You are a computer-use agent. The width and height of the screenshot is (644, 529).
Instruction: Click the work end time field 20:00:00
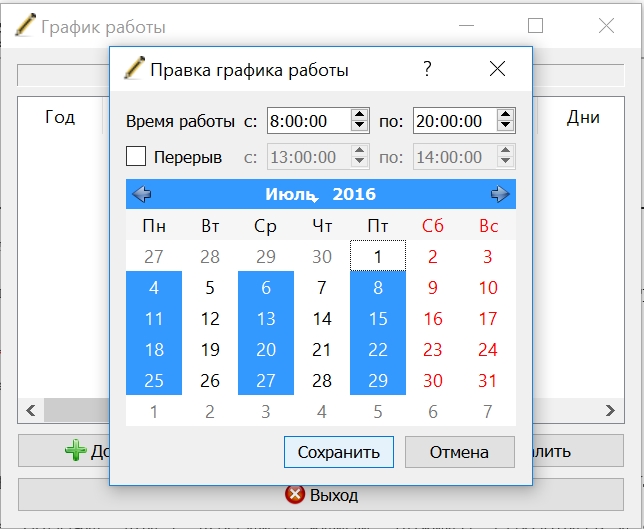tap(455, 121)
